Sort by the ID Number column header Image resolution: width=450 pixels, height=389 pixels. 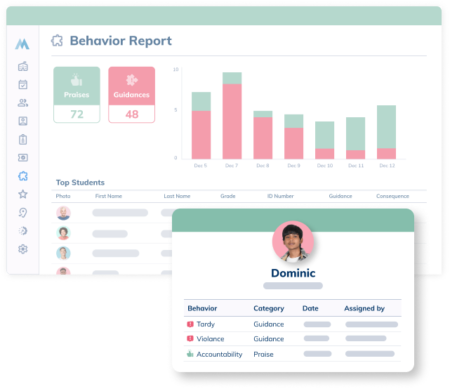(280, 196)
